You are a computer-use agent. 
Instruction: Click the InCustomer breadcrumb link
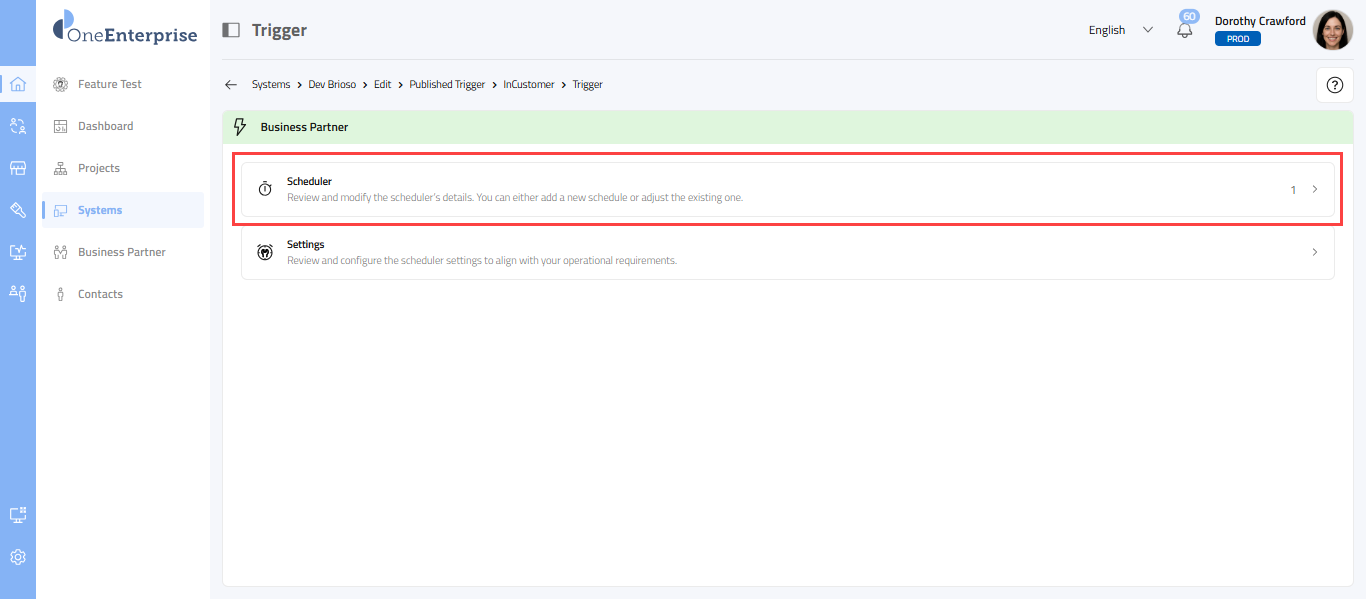coord(529,85)
